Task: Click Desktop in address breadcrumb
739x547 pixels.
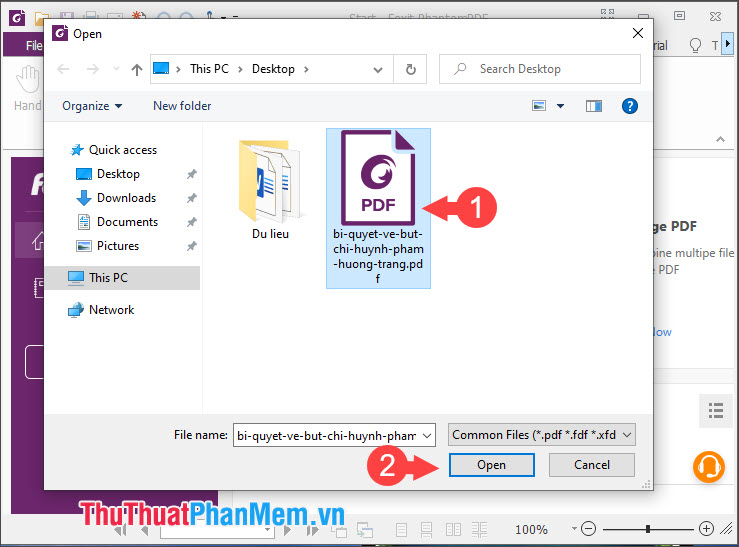Action: pyautogui.click(x=273, y=69)
